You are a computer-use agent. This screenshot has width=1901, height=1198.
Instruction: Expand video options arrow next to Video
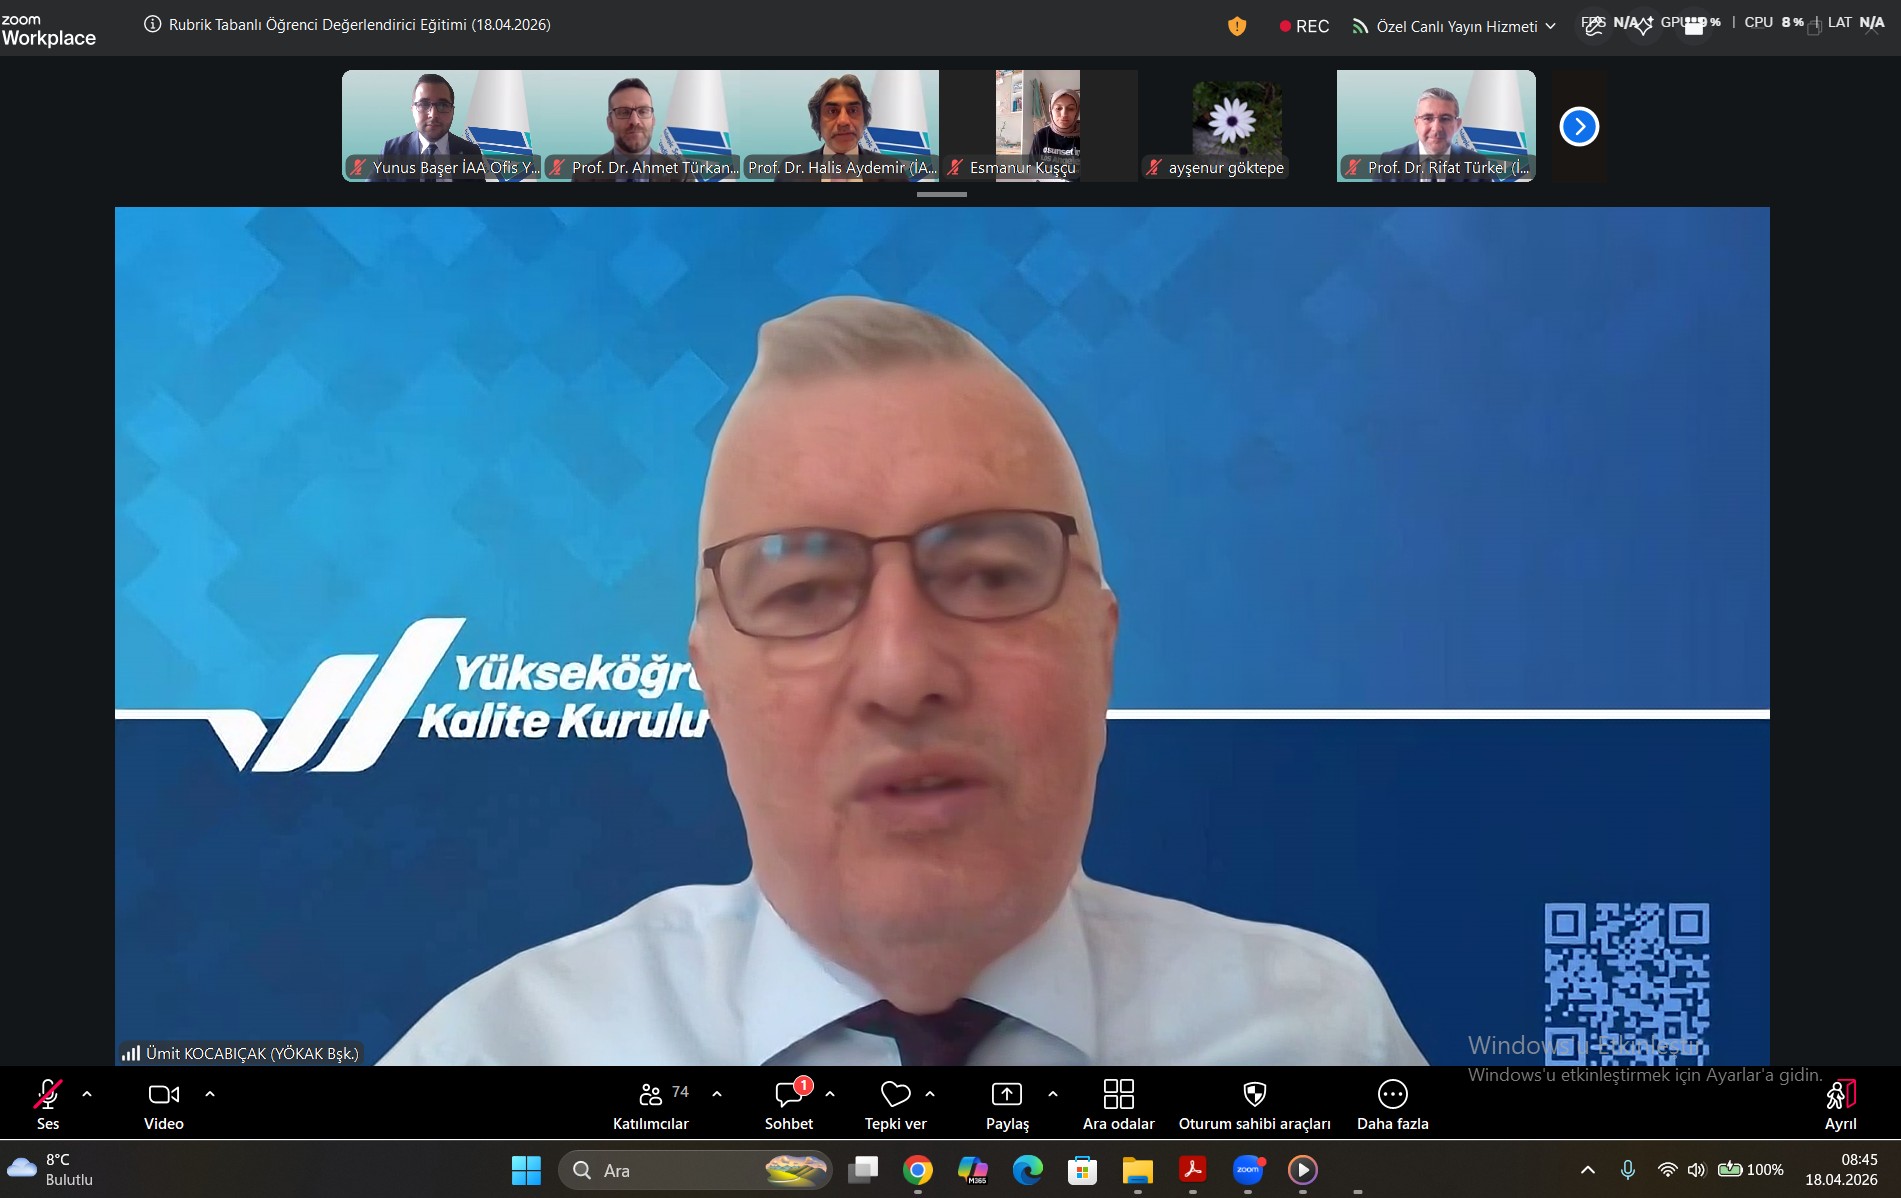pyautogui.click(x=210, y=1094)
